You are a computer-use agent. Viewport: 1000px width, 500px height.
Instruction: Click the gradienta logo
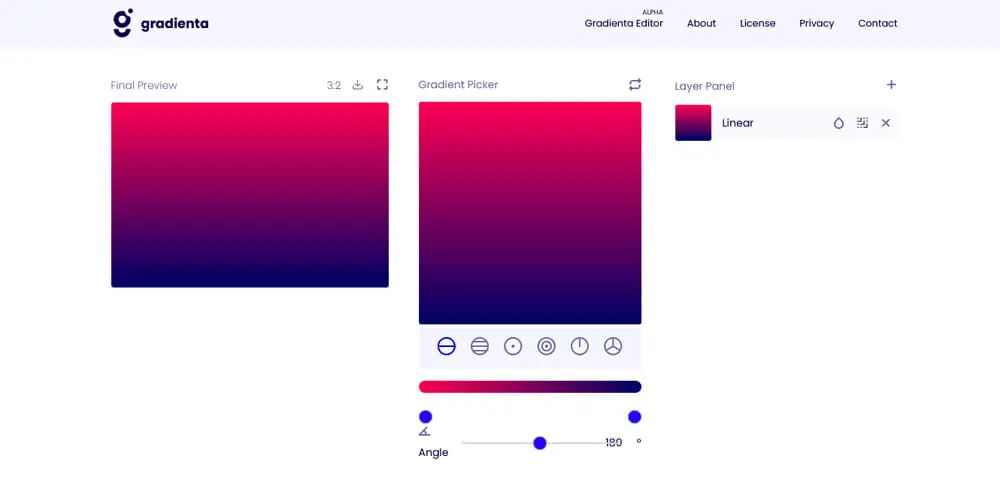pyautogui.click(x=161, y=24)
